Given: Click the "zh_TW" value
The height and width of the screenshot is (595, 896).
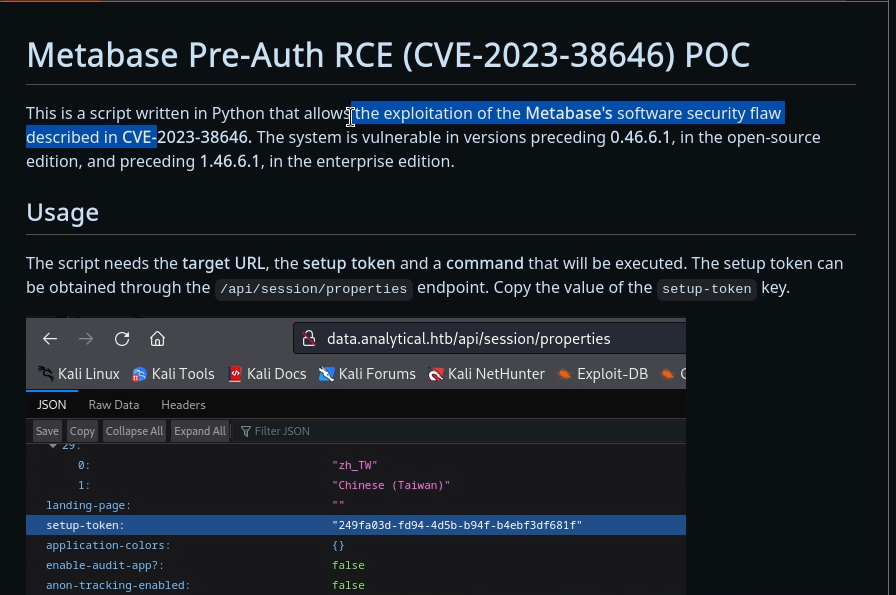Looking at the screenshot, I should pyautogui.click(x=355, y=465).
